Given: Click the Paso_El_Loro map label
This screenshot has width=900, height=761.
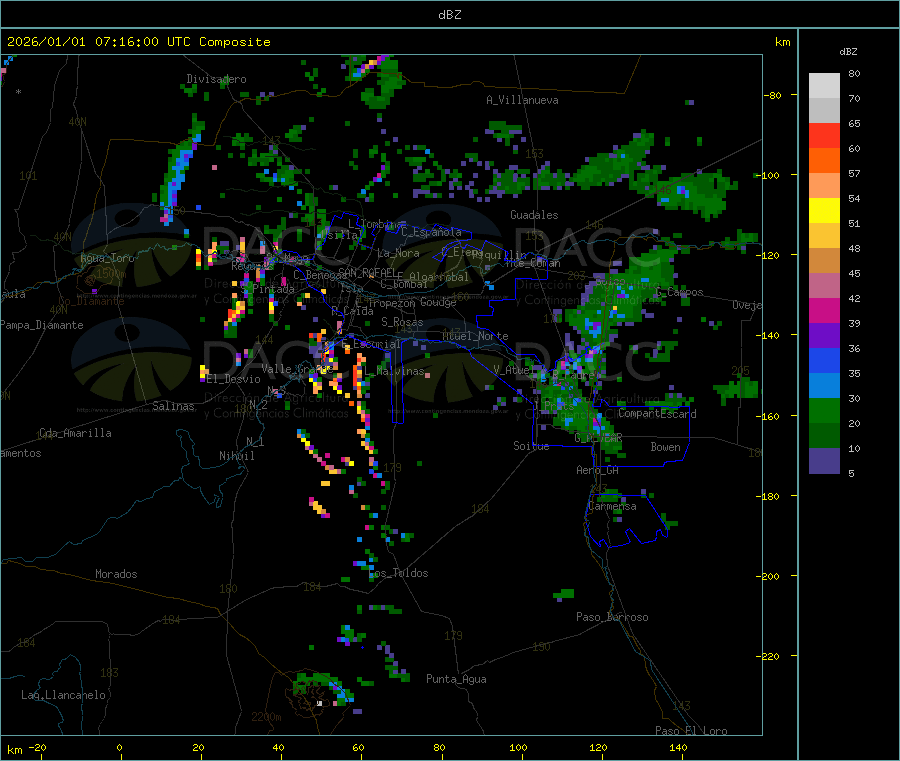Looking at the screenshot, I should [x=691, y=731].
